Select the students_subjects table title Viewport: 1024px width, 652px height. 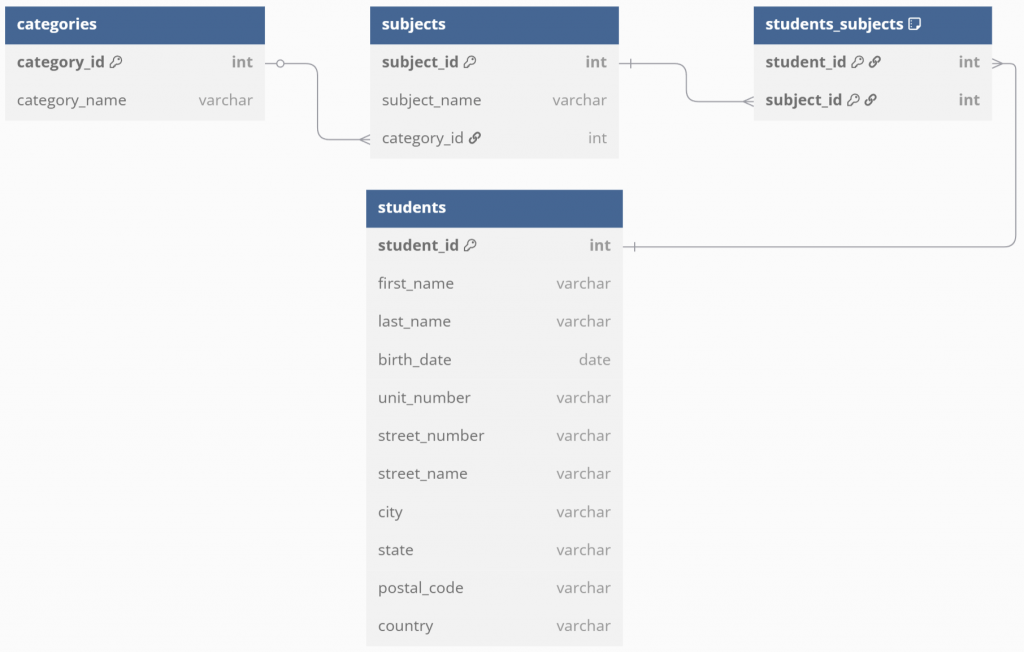coord(834,24)
